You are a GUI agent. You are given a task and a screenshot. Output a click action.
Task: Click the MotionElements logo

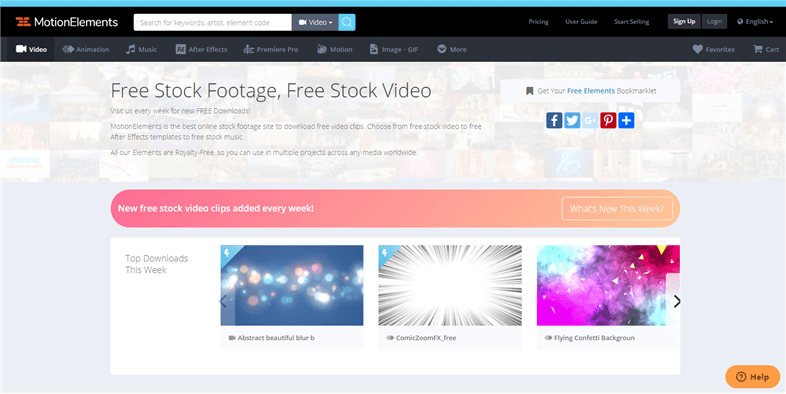67,22
